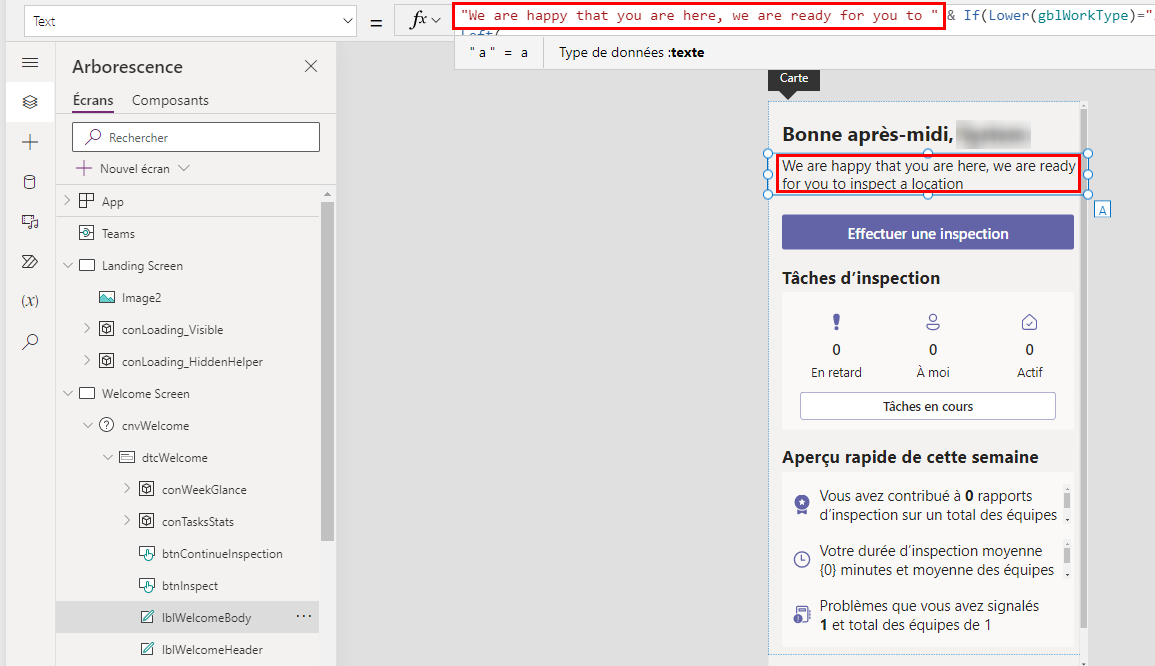The image size is (1155, 666).
Task: Select lblWelcomeBody tree item
Action: click(x=206, y=617)
